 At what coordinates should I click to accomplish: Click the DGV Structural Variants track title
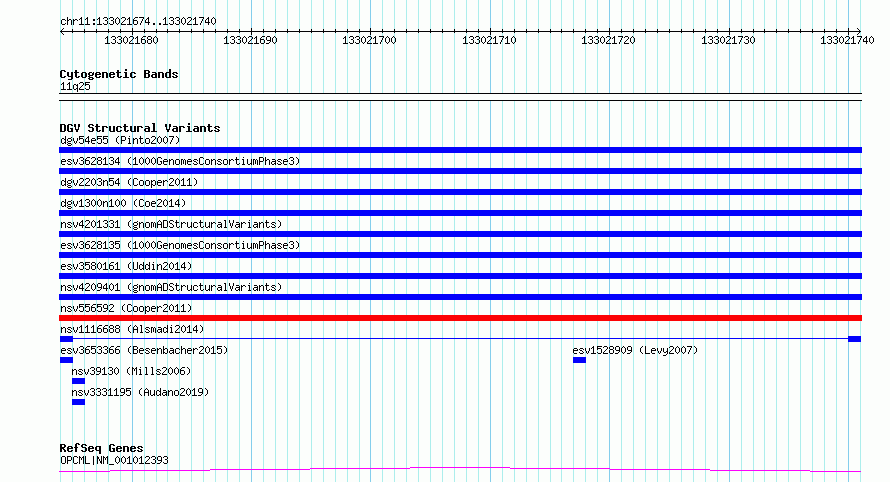coord(140,128)
